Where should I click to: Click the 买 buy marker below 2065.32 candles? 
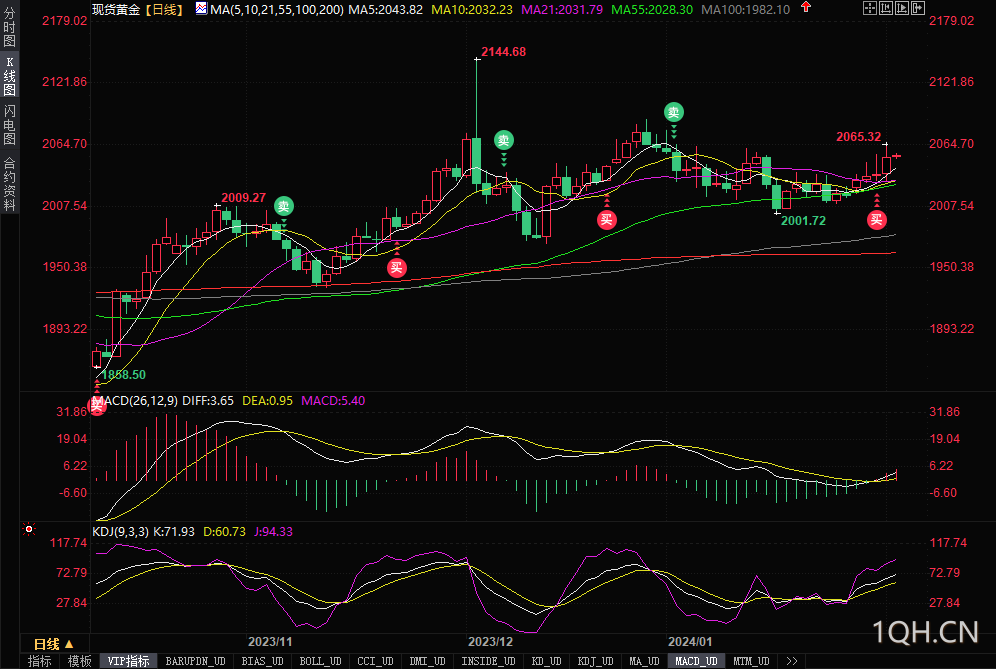point(877,220)
